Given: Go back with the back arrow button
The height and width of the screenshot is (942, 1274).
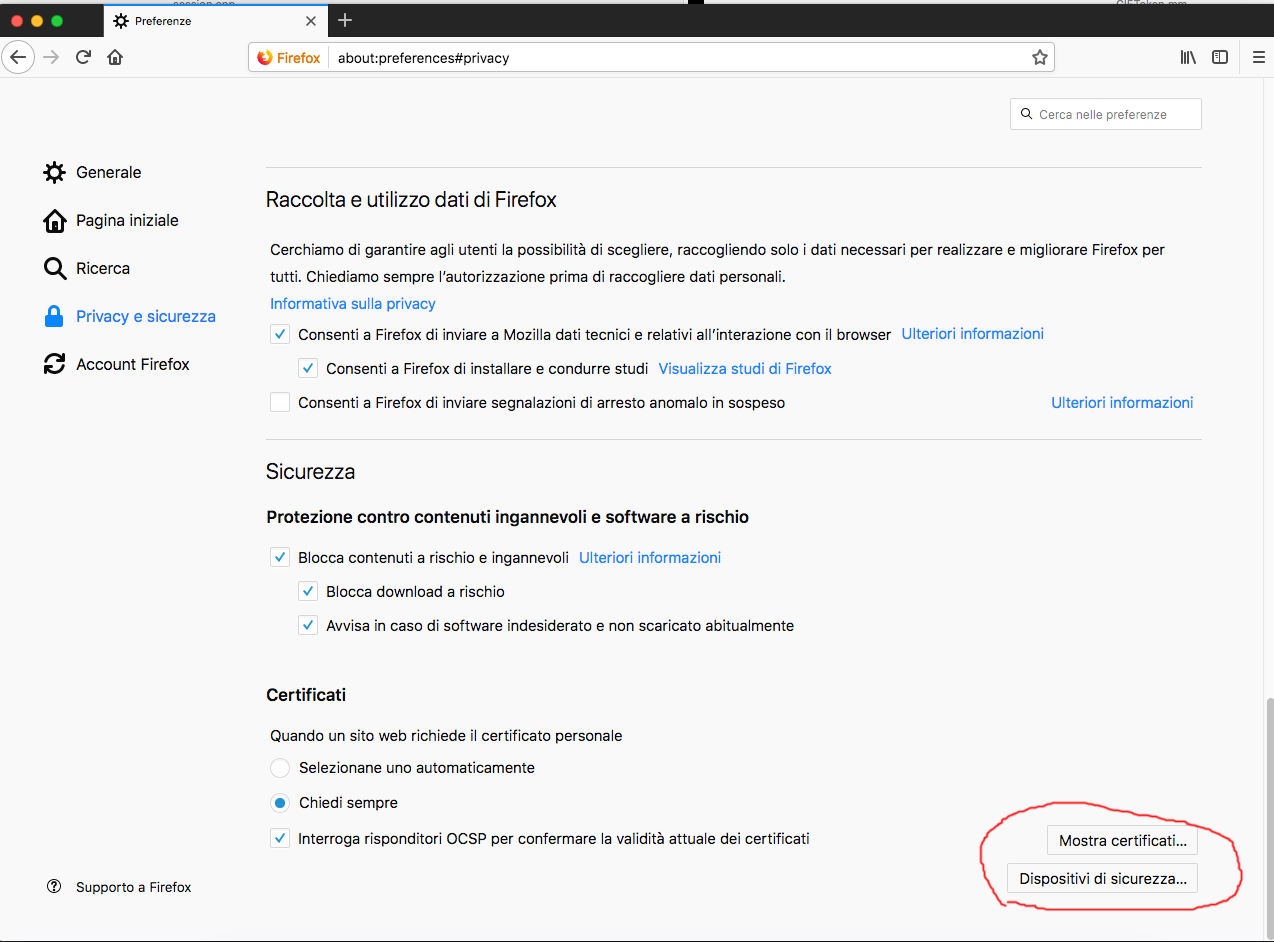Looking at the screenshot, I should pyautogui.click(x=18, y=57).
